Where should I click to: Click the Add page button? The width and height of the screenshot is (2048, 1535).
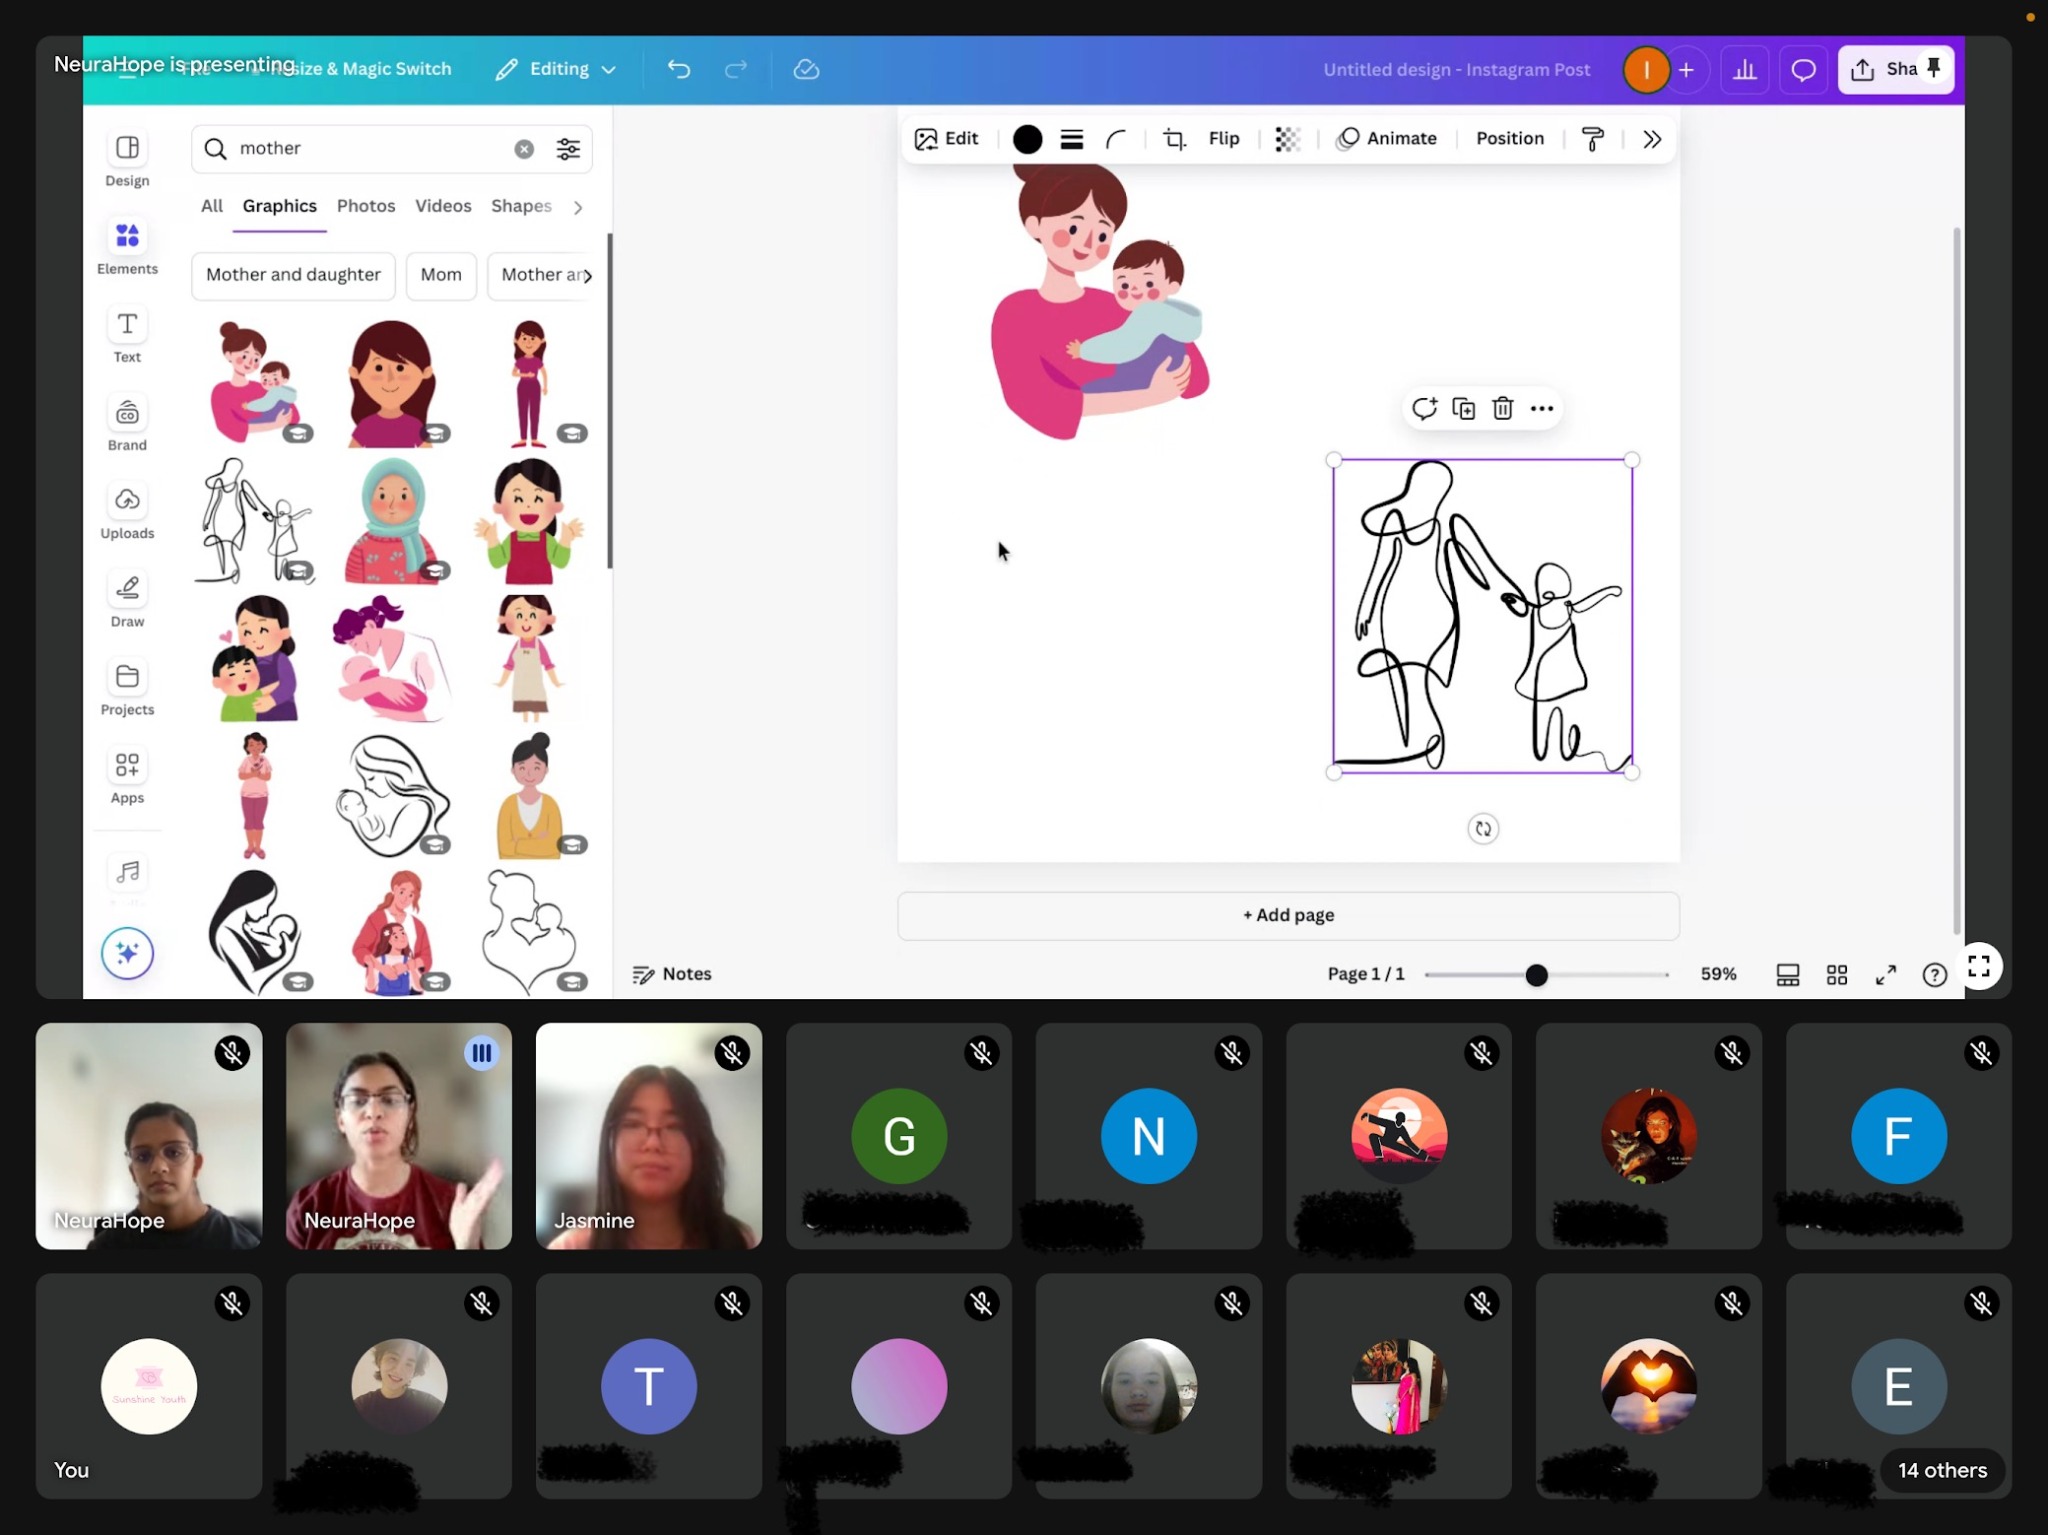click(1288, 915)
